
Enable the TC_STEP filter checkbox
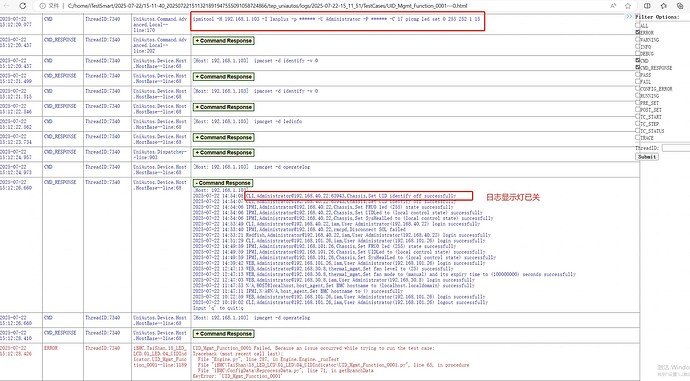coord(638,124)
